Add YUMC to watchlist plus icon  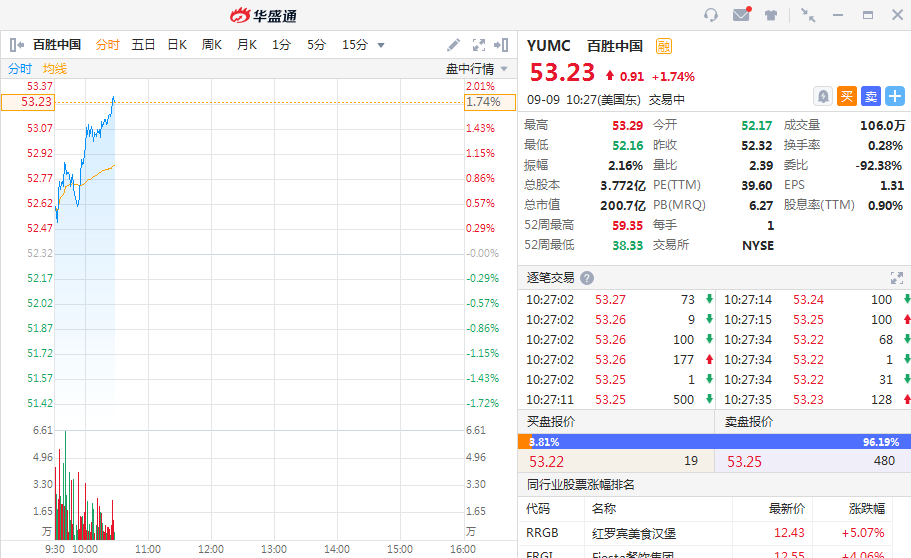(895, 96)
